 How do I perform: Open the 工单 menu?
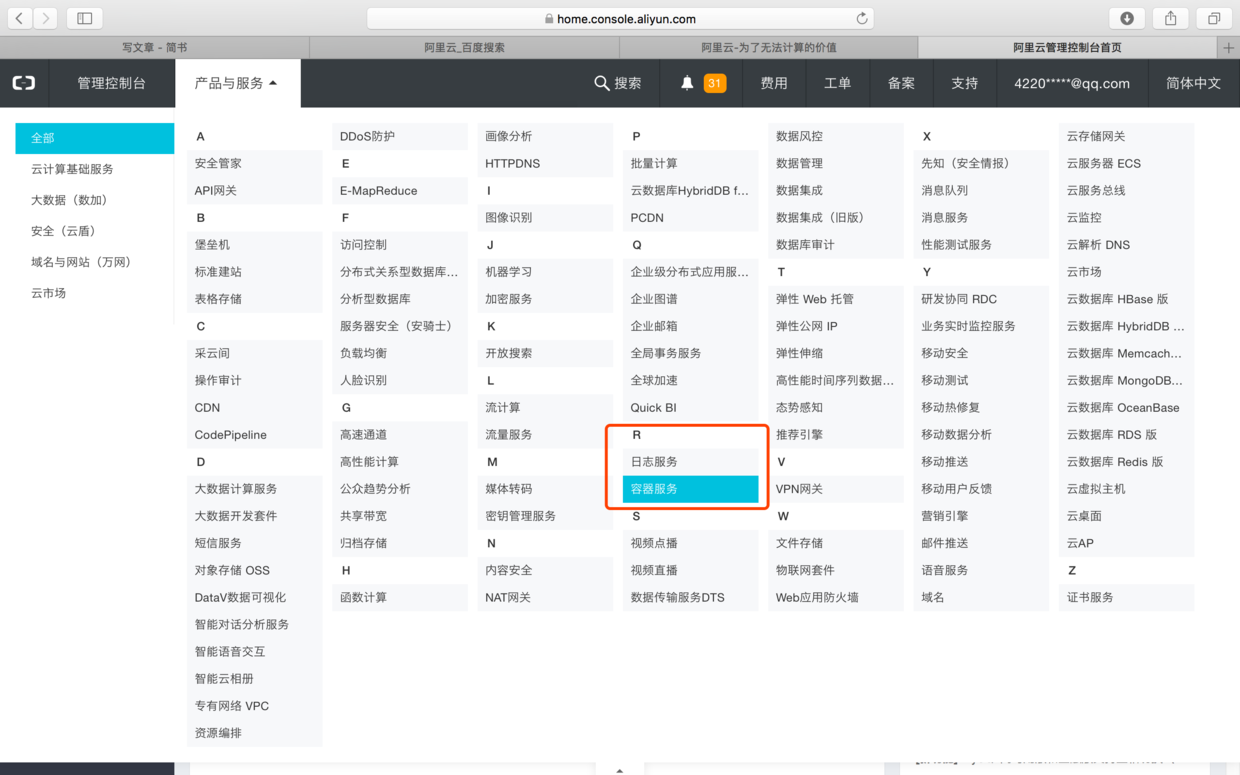[x=838, y=83]
